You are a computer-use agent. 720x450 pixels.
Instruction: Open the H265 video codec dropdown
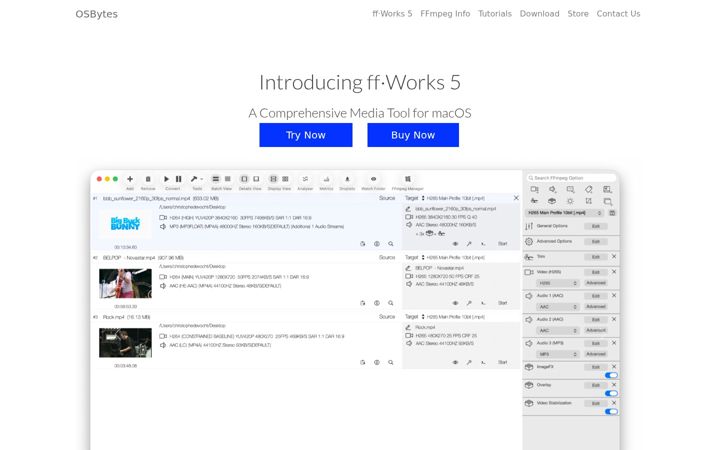click(557, 283)
